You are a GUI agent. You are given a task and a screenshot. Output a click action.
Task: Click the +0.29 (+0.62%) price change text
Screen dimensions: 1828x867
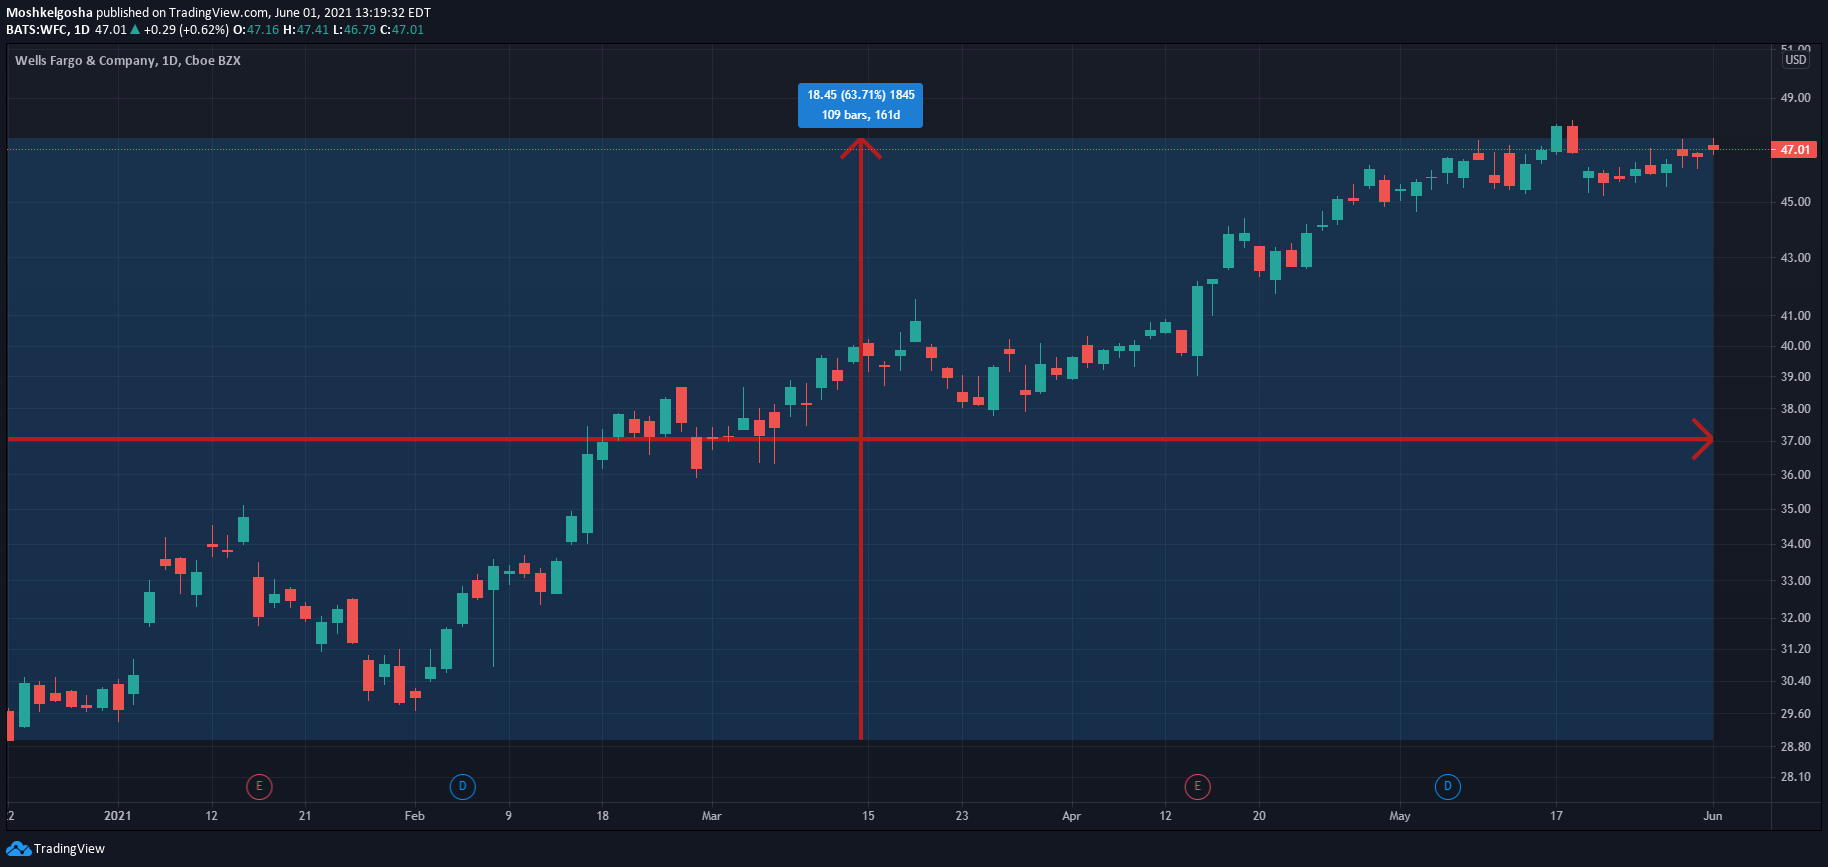point(186,30)
